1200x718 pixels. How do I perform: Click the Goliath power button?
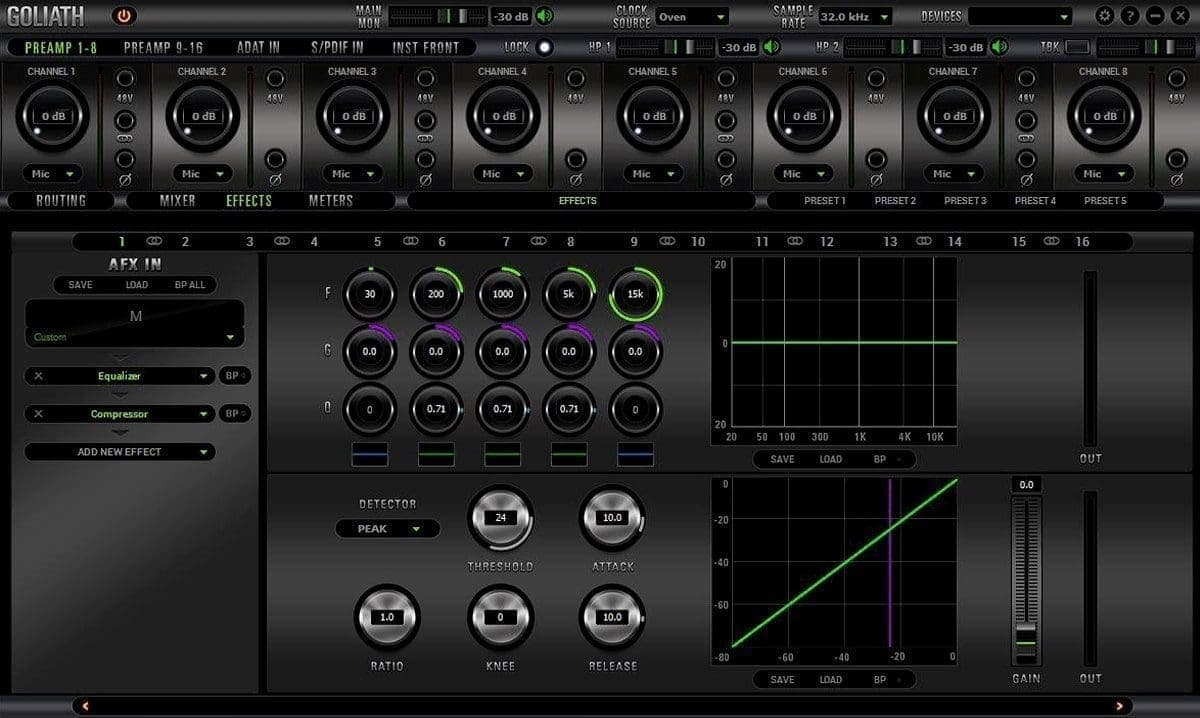(124, 16)
